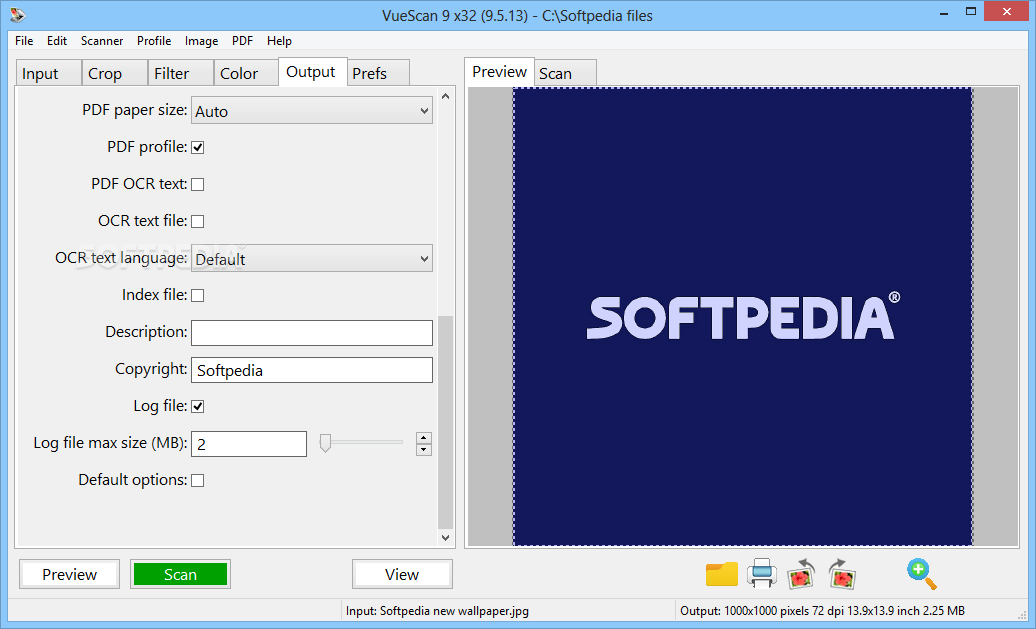
Task: Select the Preview tab in right pane
Action: click(x=500, y=72)
